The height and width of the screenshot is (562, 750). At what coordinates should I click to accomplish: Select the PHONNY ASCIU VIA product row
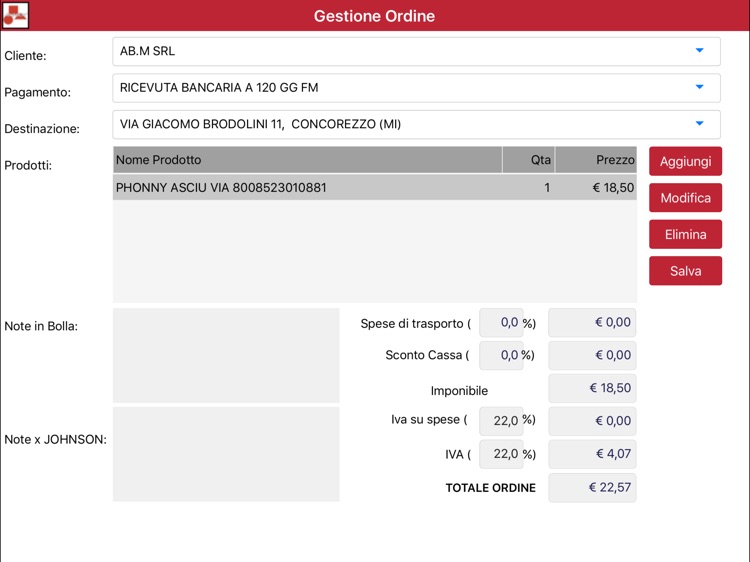point(375,187)
